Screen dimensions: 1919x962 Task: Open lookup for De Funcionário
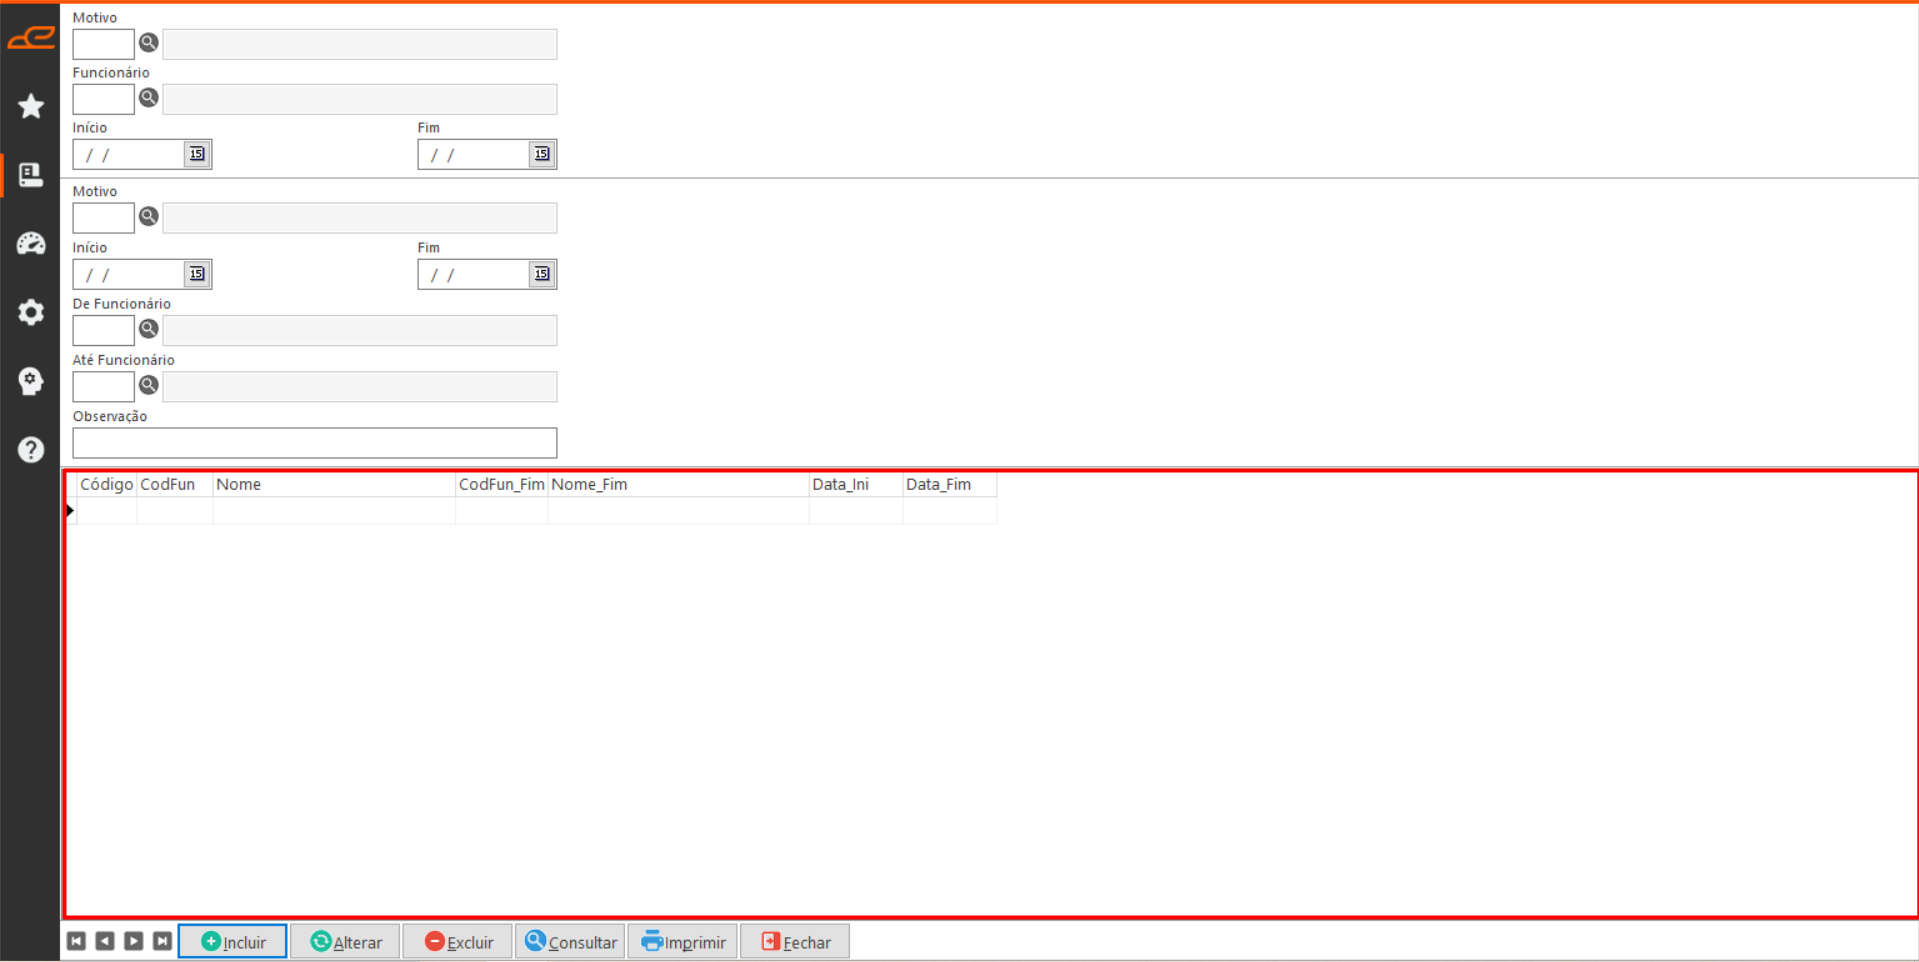[x=149, y=329]
